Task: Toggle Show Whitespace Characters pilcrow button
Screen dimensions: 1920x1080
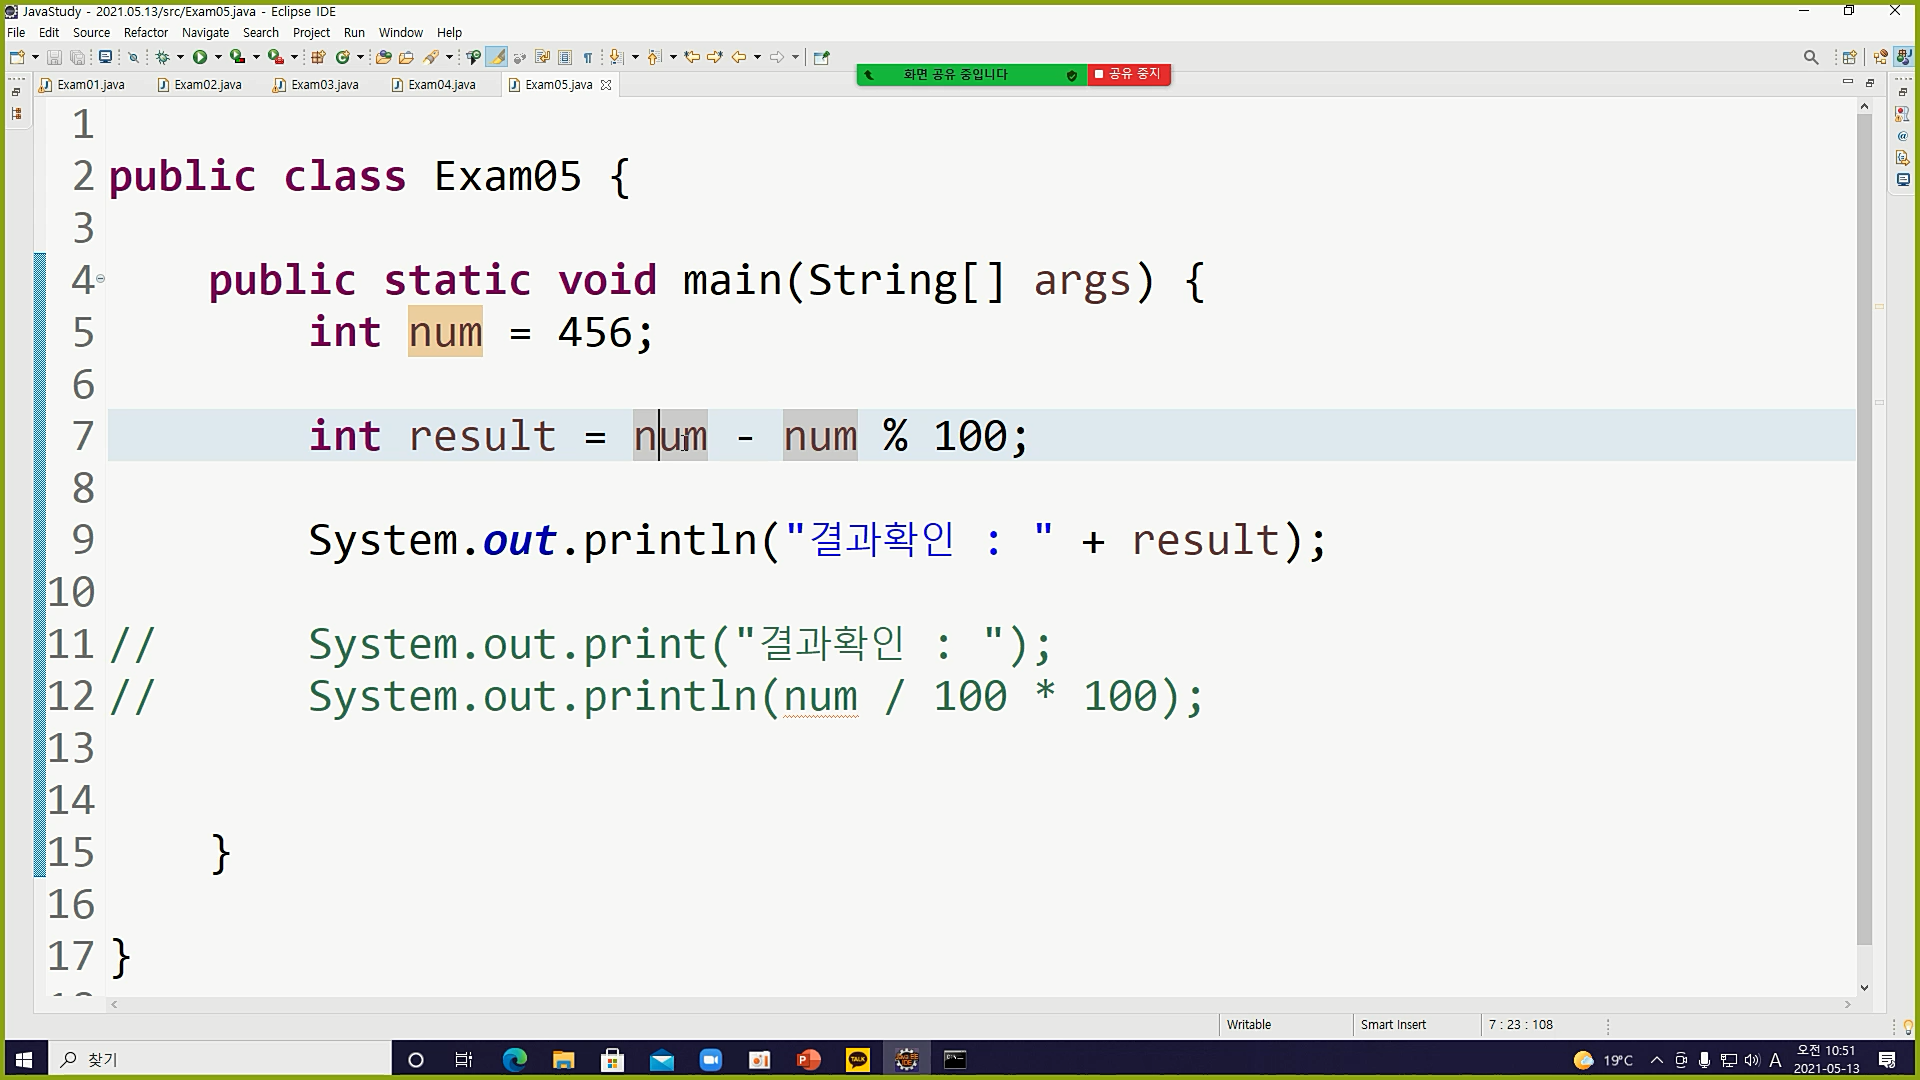Action: click(x=588, y=57)
